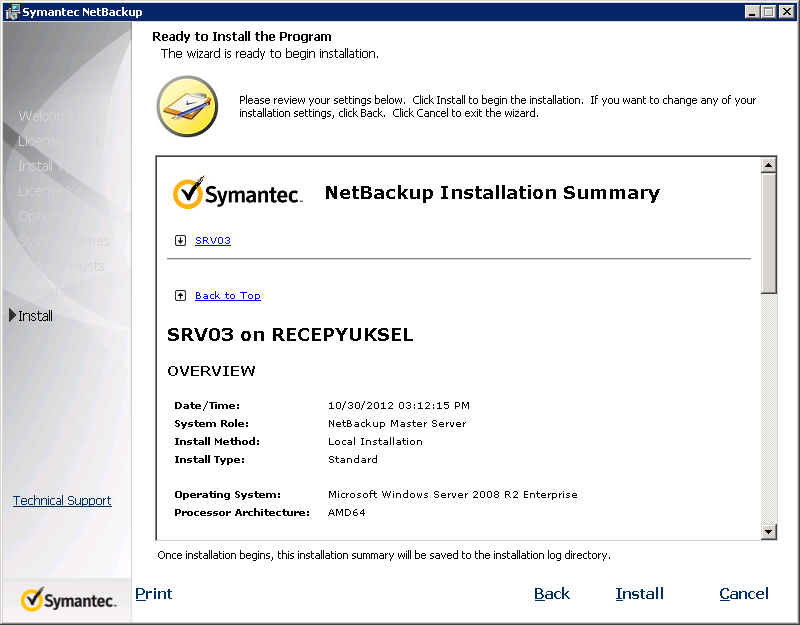The image size is (800, 625).
Task: Click the Symantec logo in the sidebar footer
Action: (68, 599)
